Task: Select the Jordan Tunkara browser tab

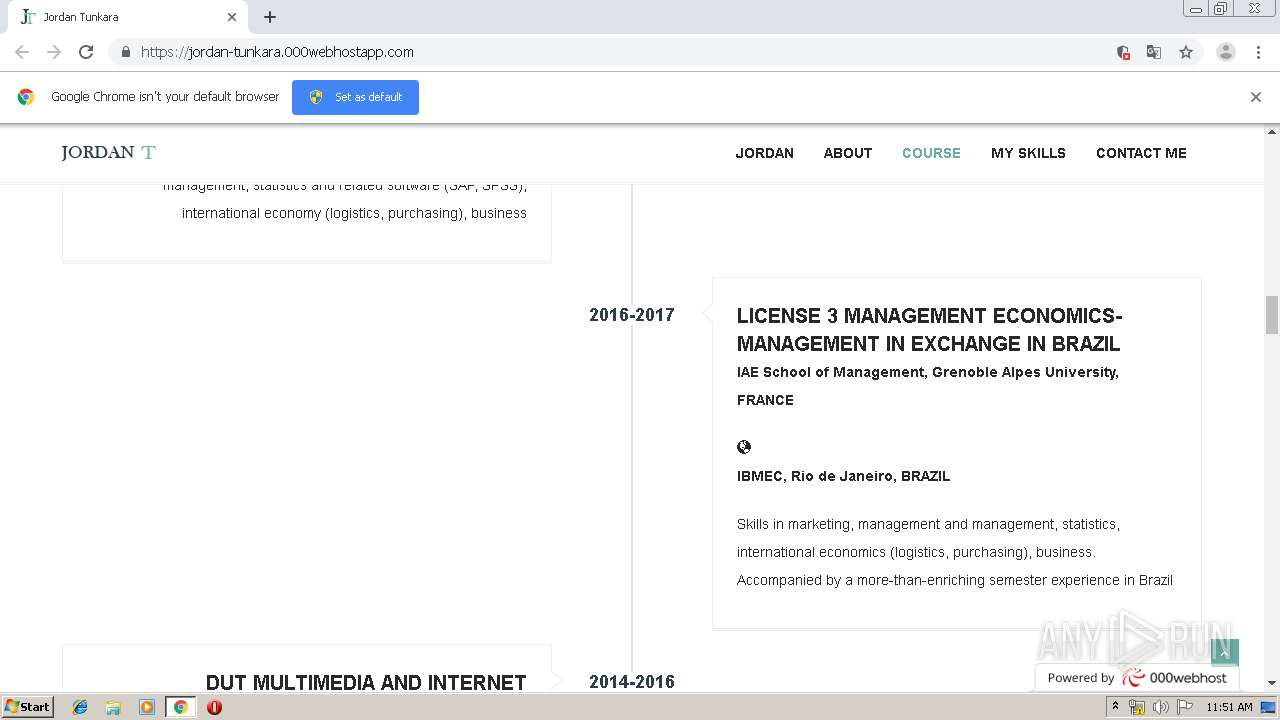Action: (x=128, y=17)
